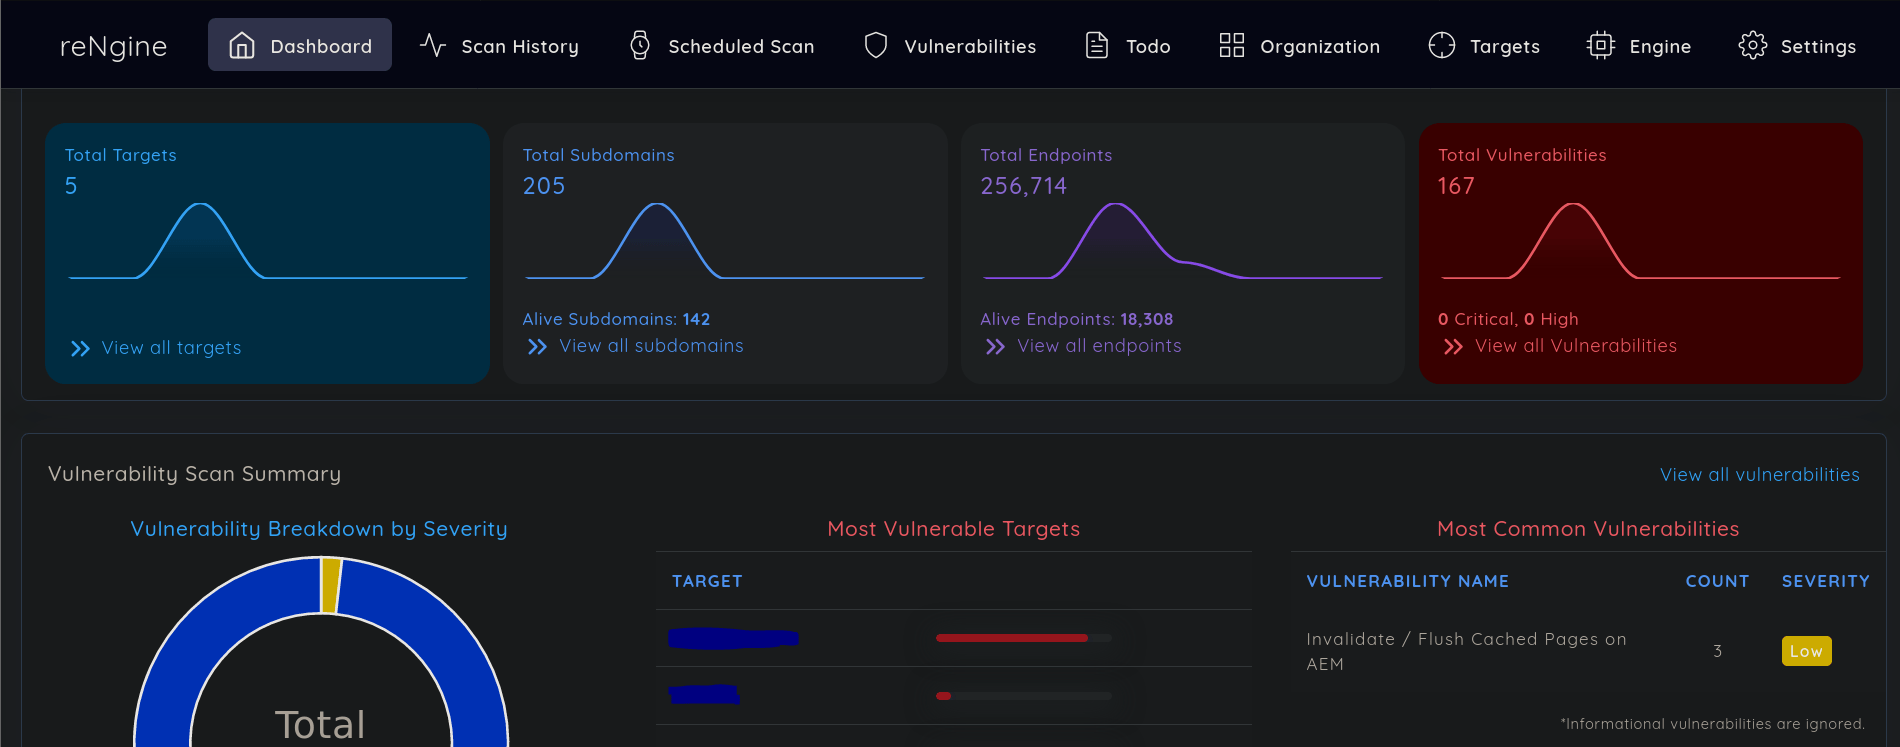Follow the View all targets link
The image size is (1900, 747).
(171, 348)
